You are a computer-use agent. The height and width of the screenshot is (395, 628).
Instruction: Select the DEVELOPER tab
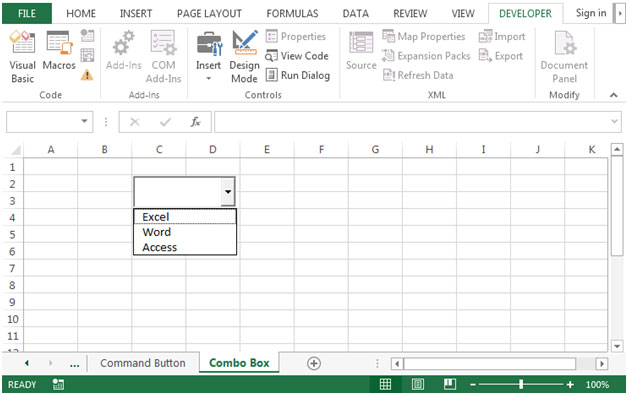click(525, 14)
